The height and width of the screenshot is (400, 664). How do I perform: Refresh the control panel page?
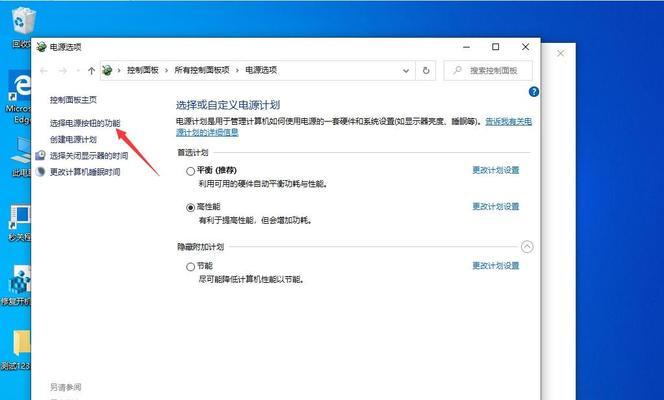pyautogui.click(x=426, y=71)
